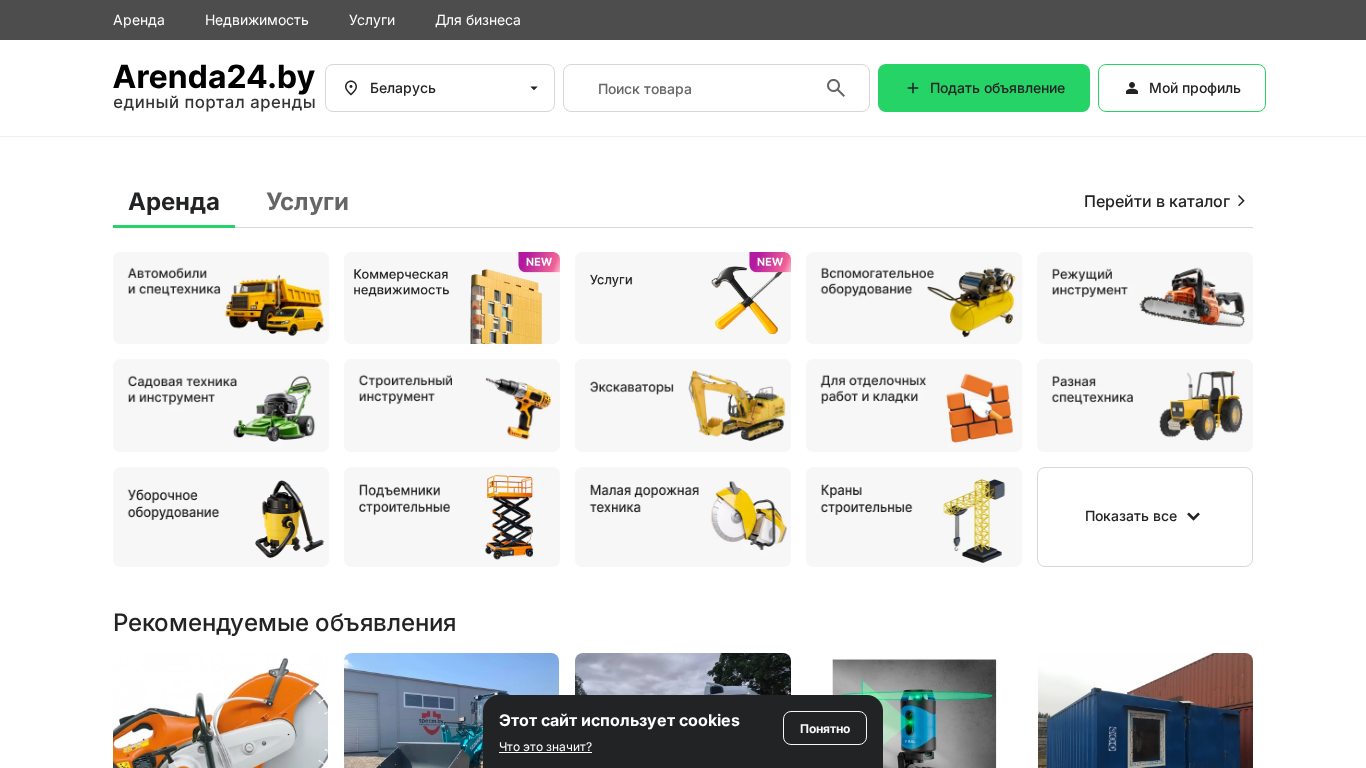Click the NEW badge on Услуги card
Image resolution: width=1366 pixels, height=768 pixels.
pyautogui.click(x=770, y=262)
